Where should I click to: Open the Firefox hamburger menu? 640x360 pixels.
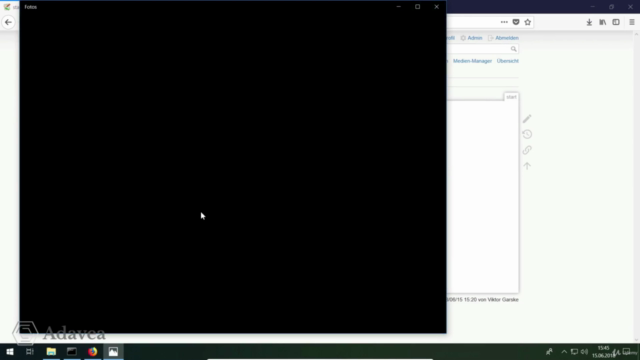tap(631, 22)
